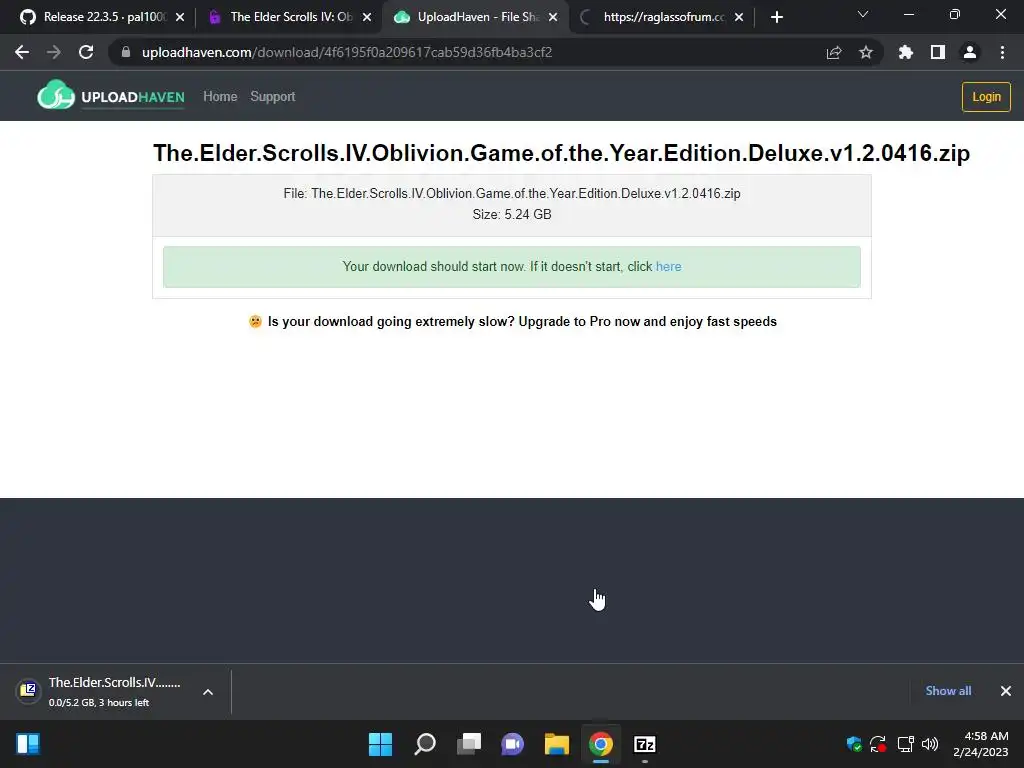Bookmark this page with the star icon
1024x768 pixels.
pyautogui.click(x=866, y=52)
